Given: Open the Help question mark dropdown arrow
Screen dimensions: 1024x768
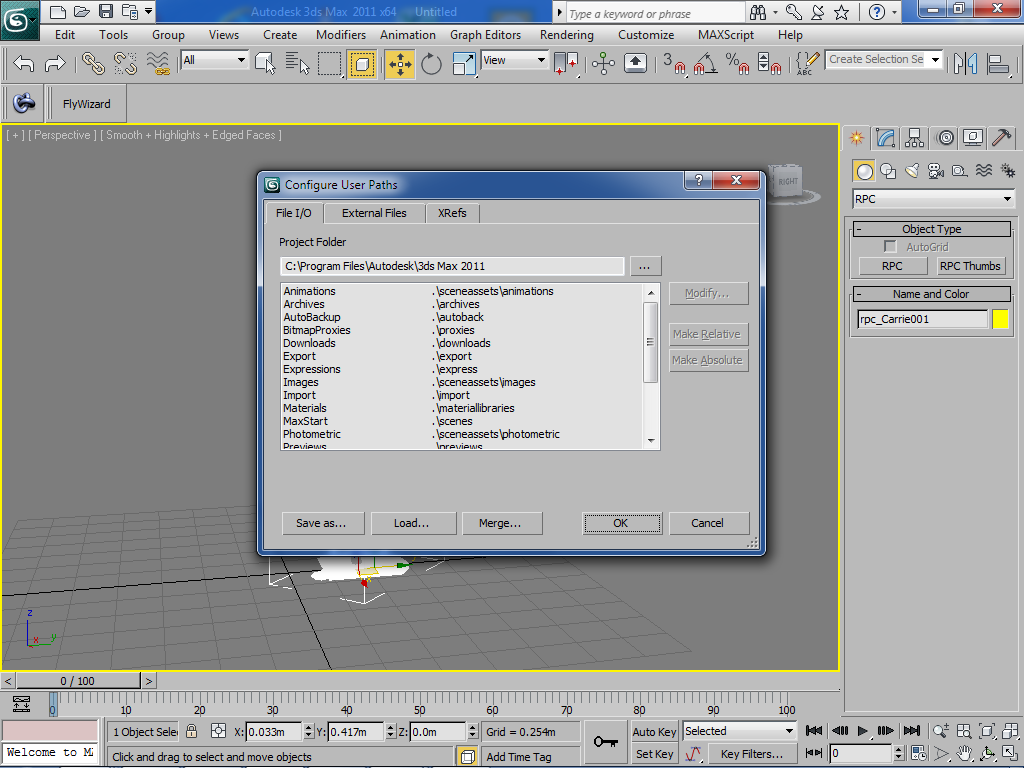Looking at the screenshot, I should pos(895,12).
